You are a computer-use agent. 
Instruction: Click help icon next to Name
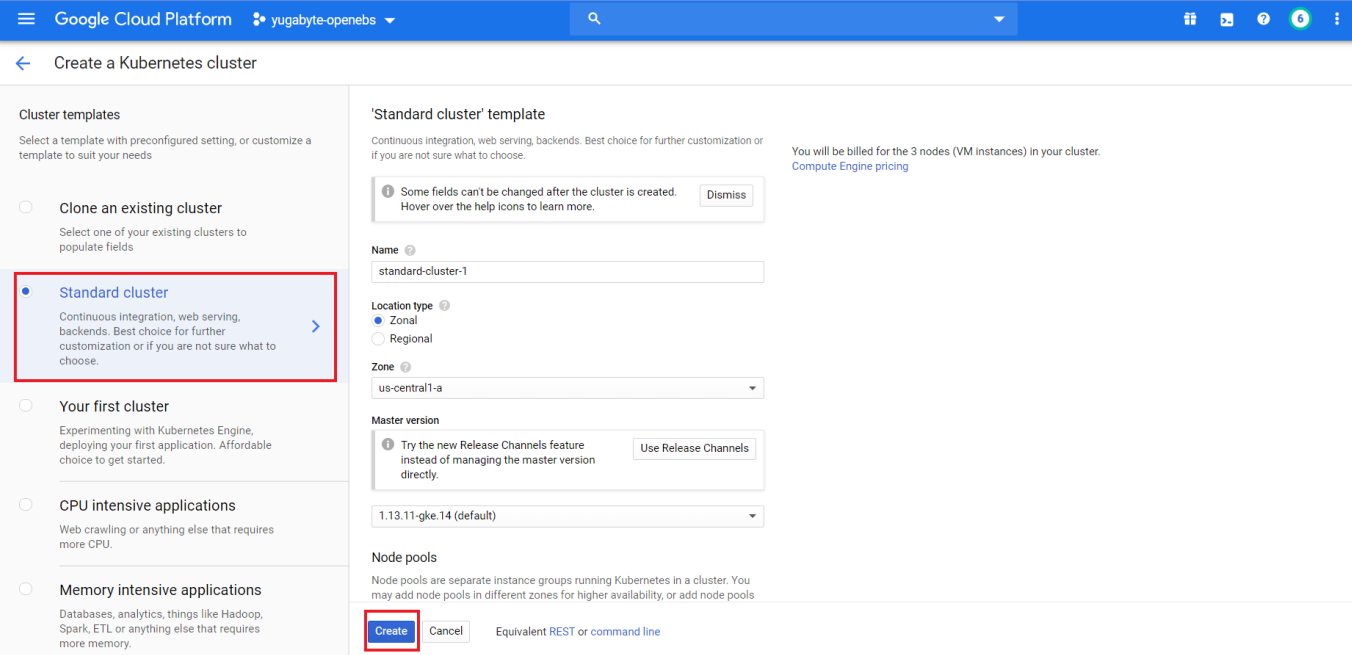click(x=410, y=251)
